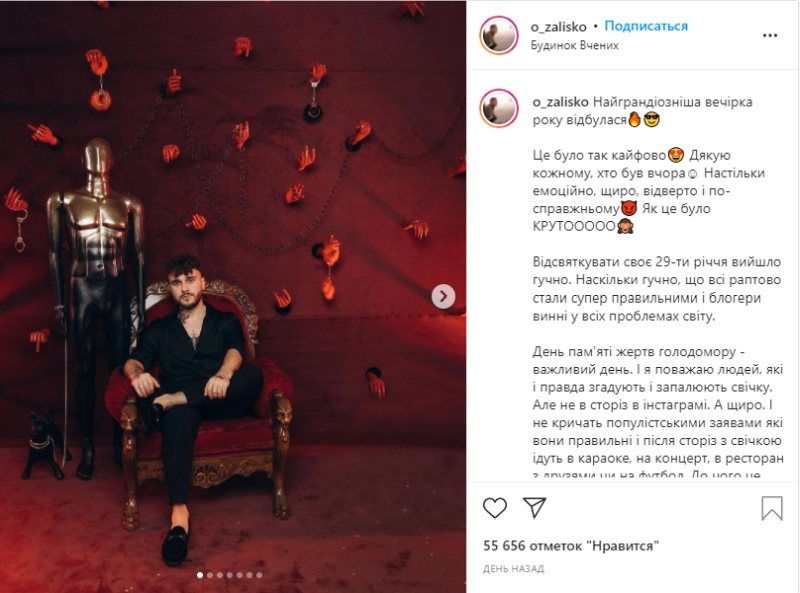Open o_zalisko avatar beside the caption
Image resolution: width=800 pixels, height=593 pixels.
tap(498, 108)
